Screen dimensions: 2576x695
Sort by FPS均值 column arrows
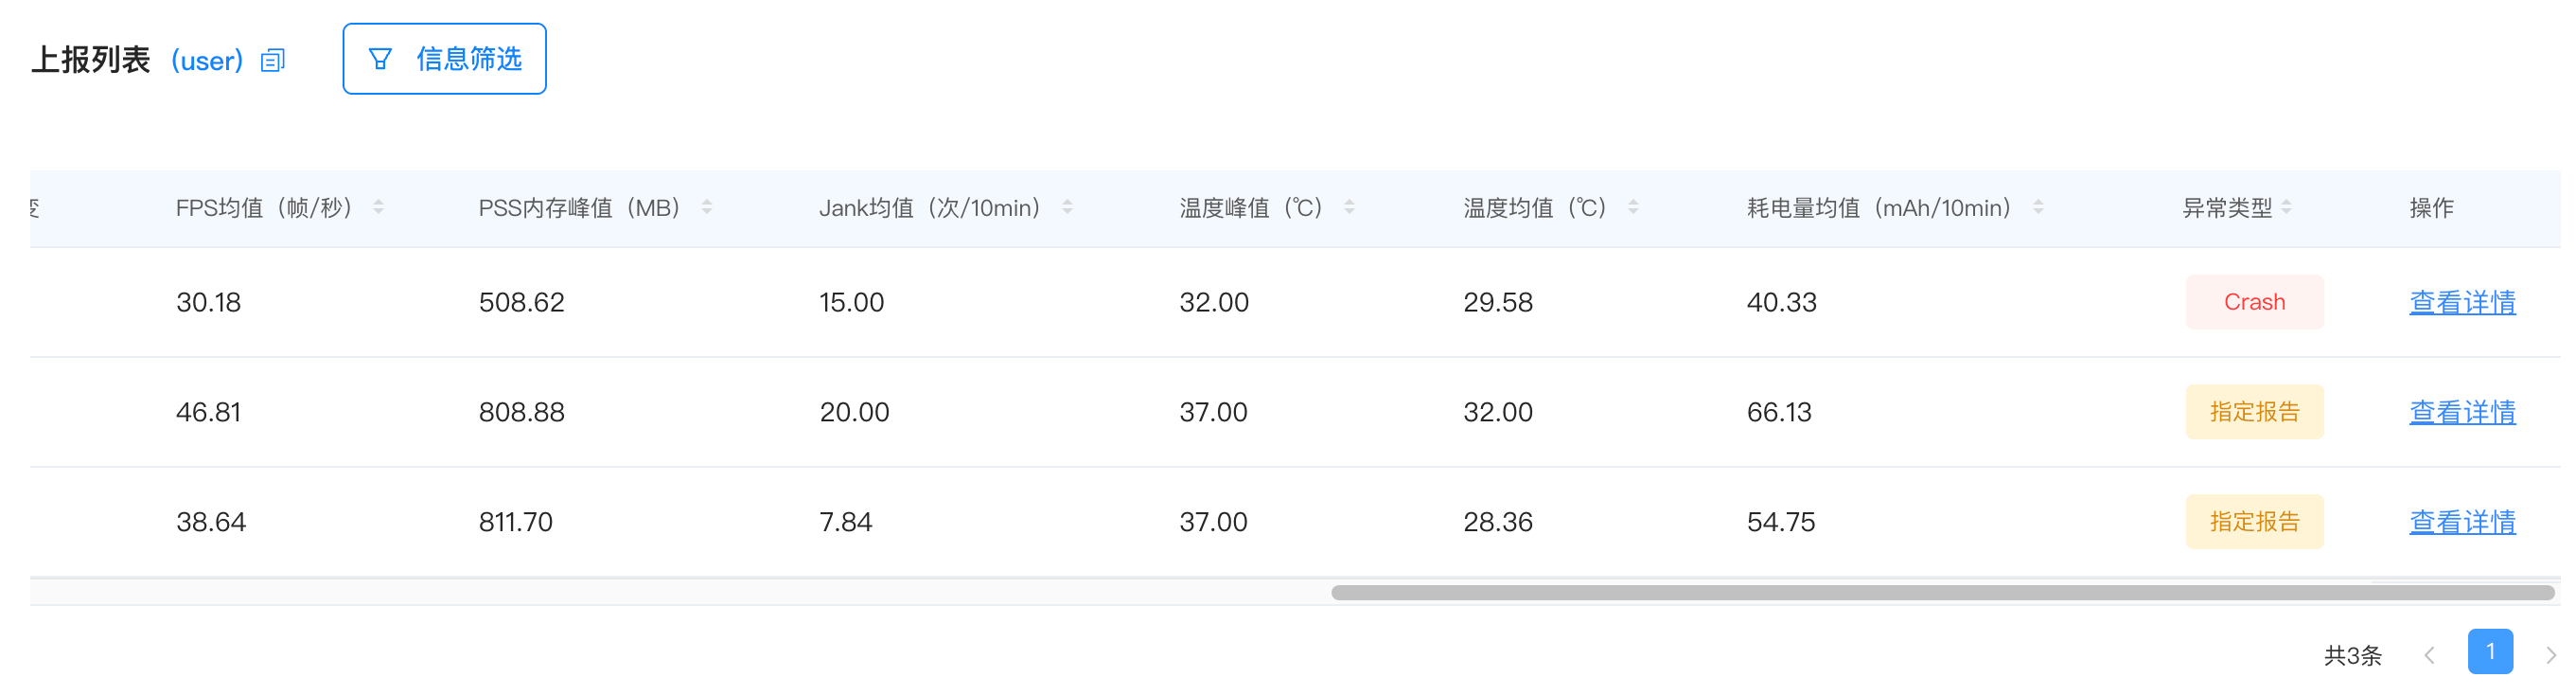click(378, 207)
